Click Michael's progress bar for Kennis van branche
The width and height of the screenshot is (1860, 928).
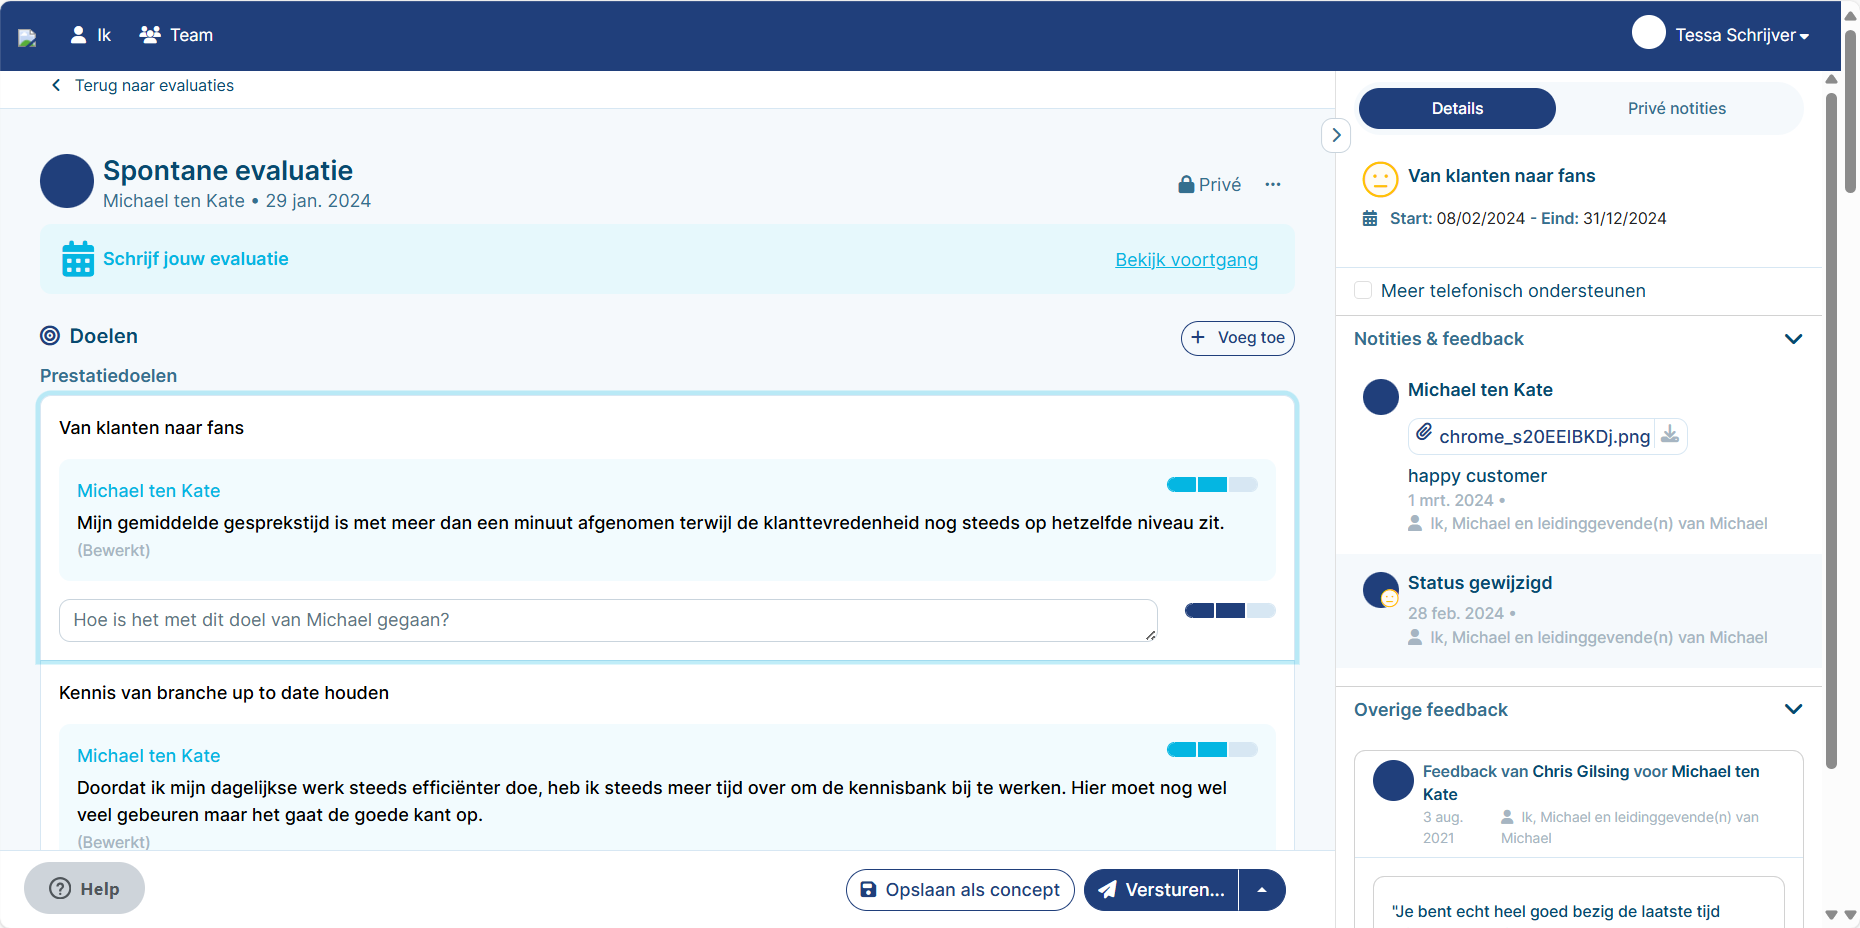coord(1212,750)
